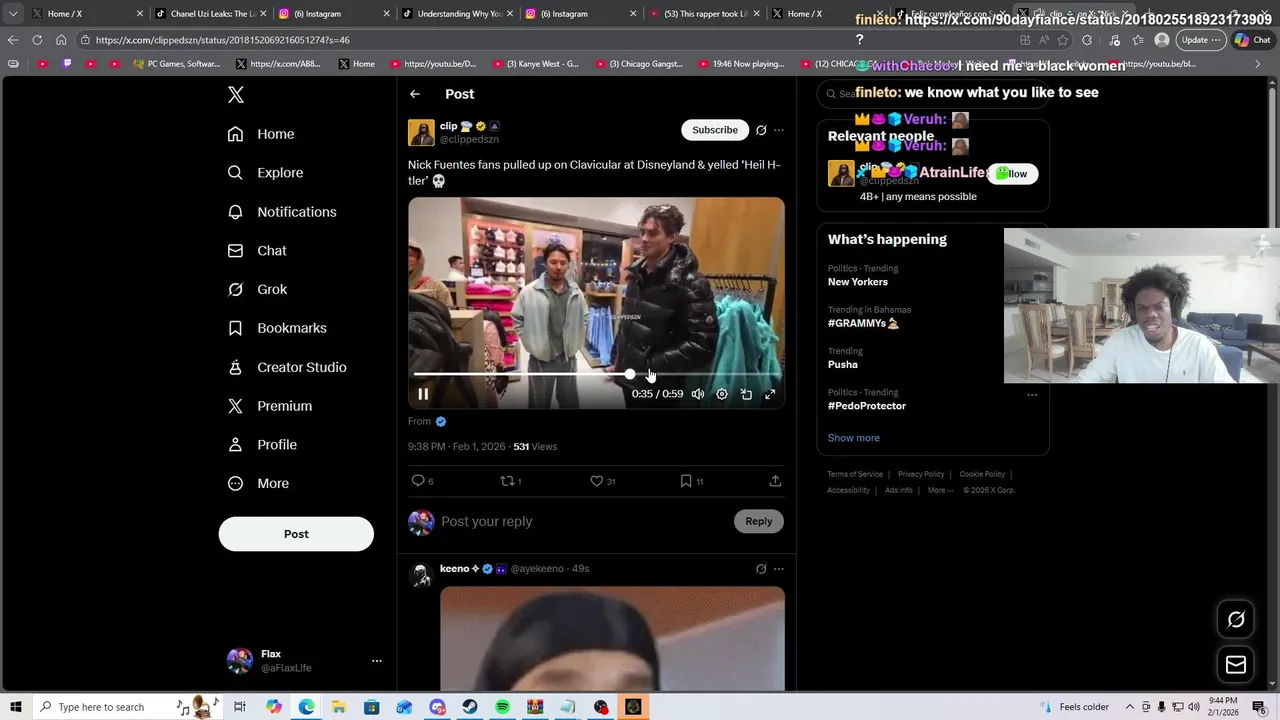
Task: Open the Terms of Service link
Action: 855,474
